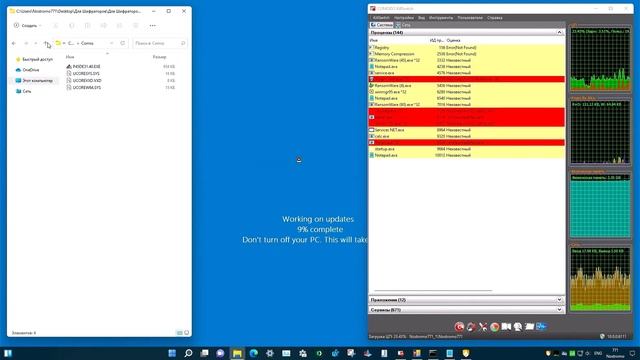Select the Services NET.exe process row
The height and width of the screenshot is (360, 640).
point(467,130)
